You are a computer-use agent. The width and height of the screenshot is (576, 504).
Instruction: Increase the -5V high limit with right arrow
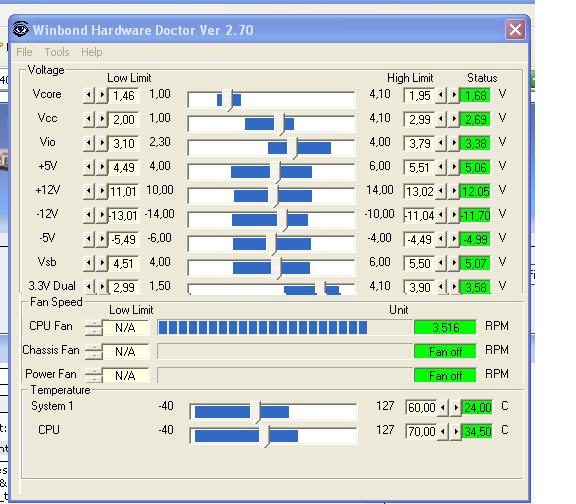click(x=454, y=240)
